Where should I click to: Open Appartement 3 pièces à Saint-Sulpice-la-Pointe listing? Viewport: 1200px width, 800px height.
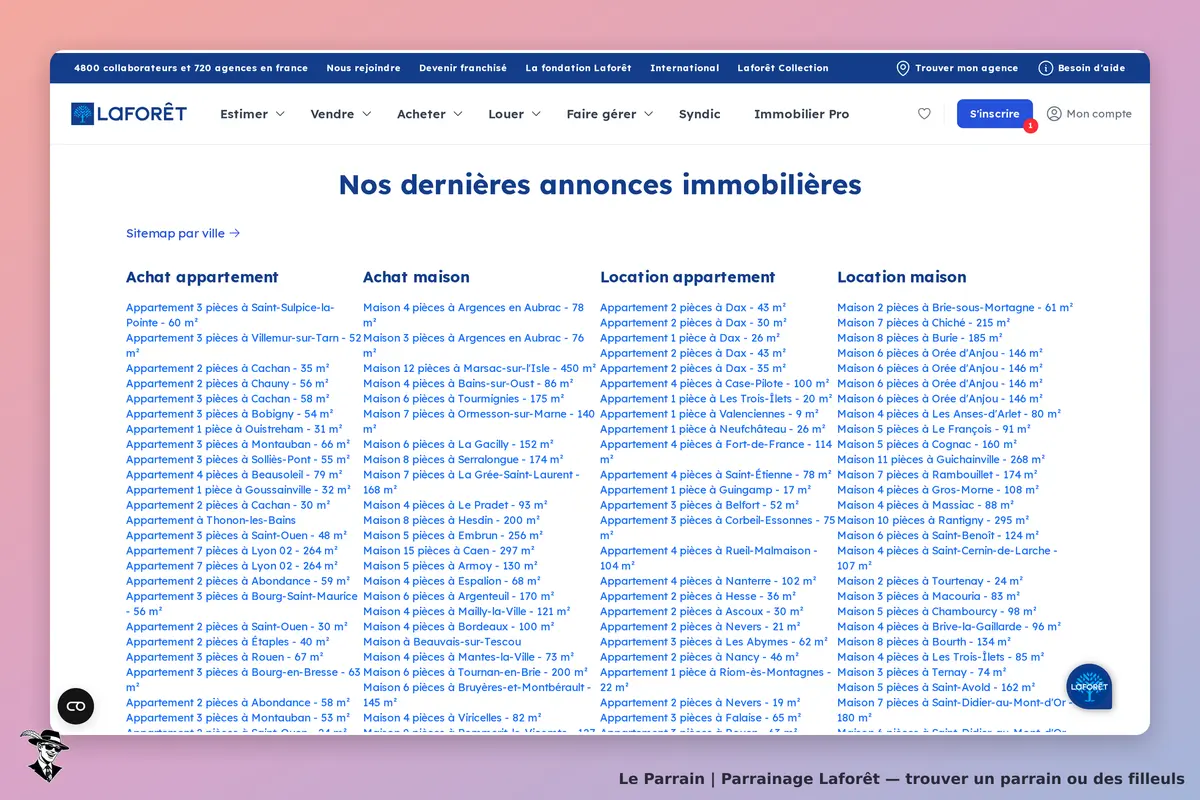230,315
